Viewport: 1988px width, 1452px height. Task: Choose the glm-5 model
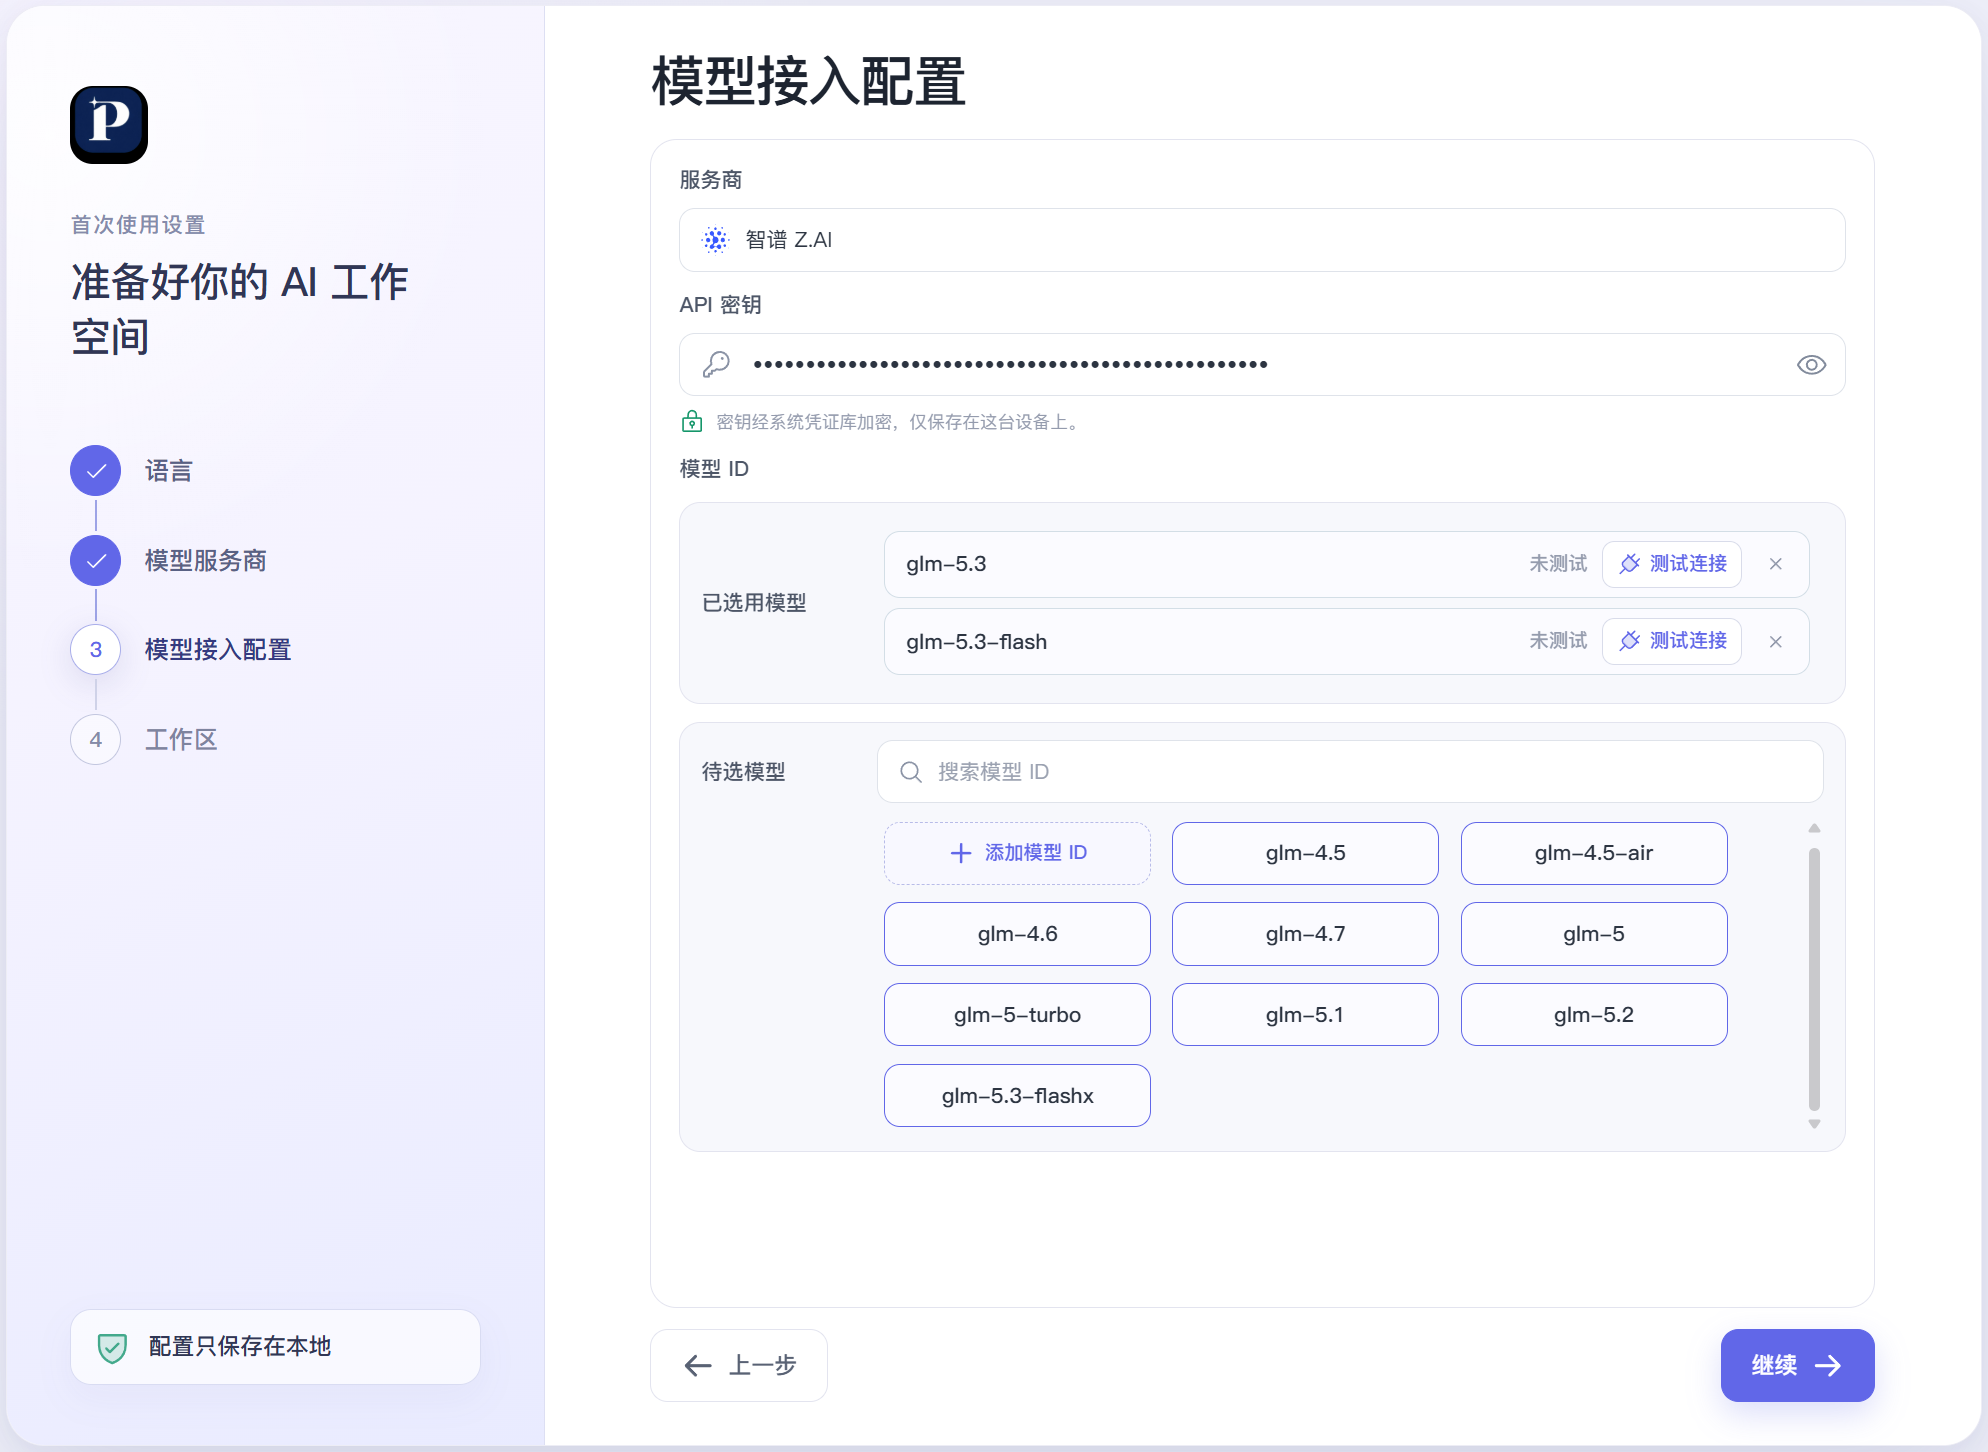[x=1594, y=934]
